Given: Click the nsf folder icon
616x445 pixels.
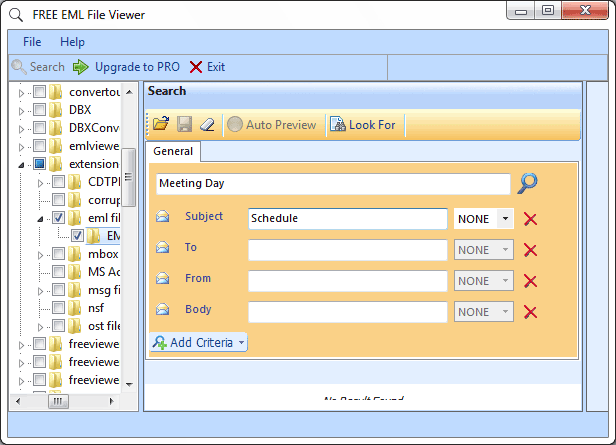Looking at the screenshot, I should 75,308.
